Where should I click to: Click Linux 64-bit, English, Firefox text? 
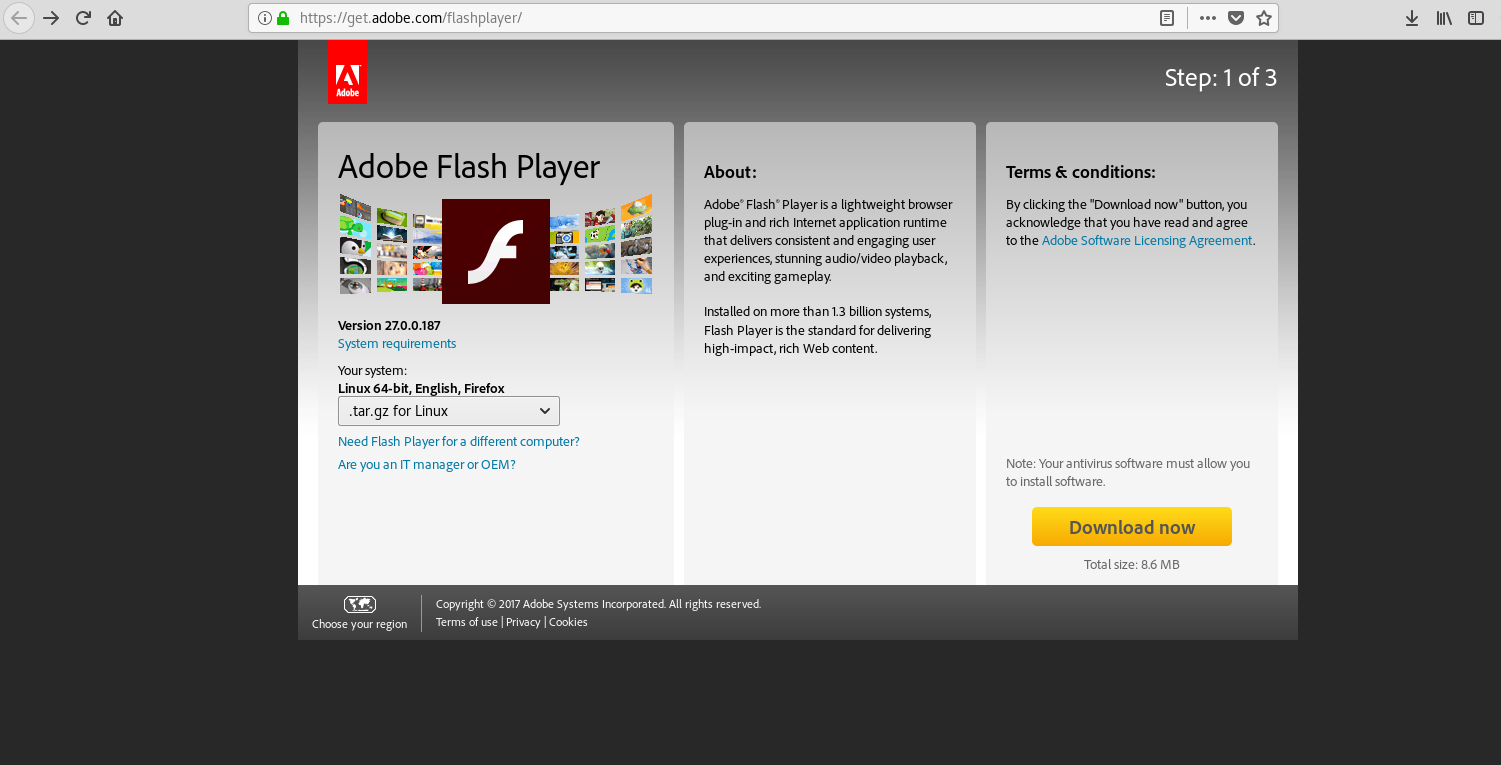point(421,389)
